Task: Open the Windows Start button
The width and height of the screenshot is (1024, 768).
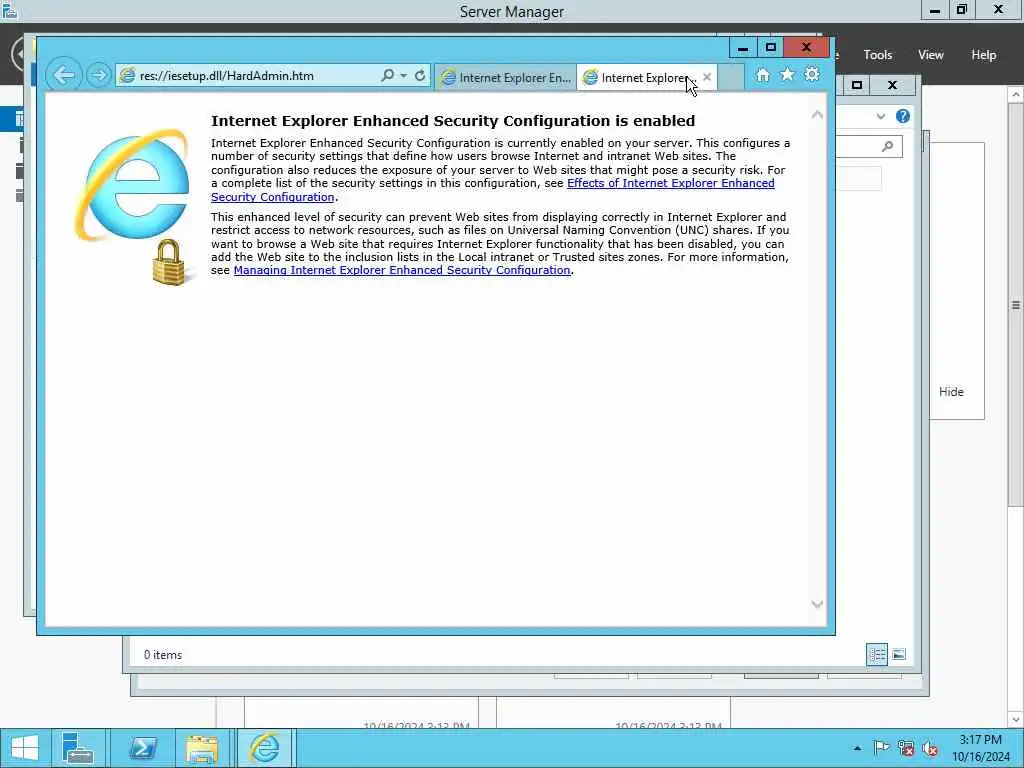Action: (x=25, y=748)
